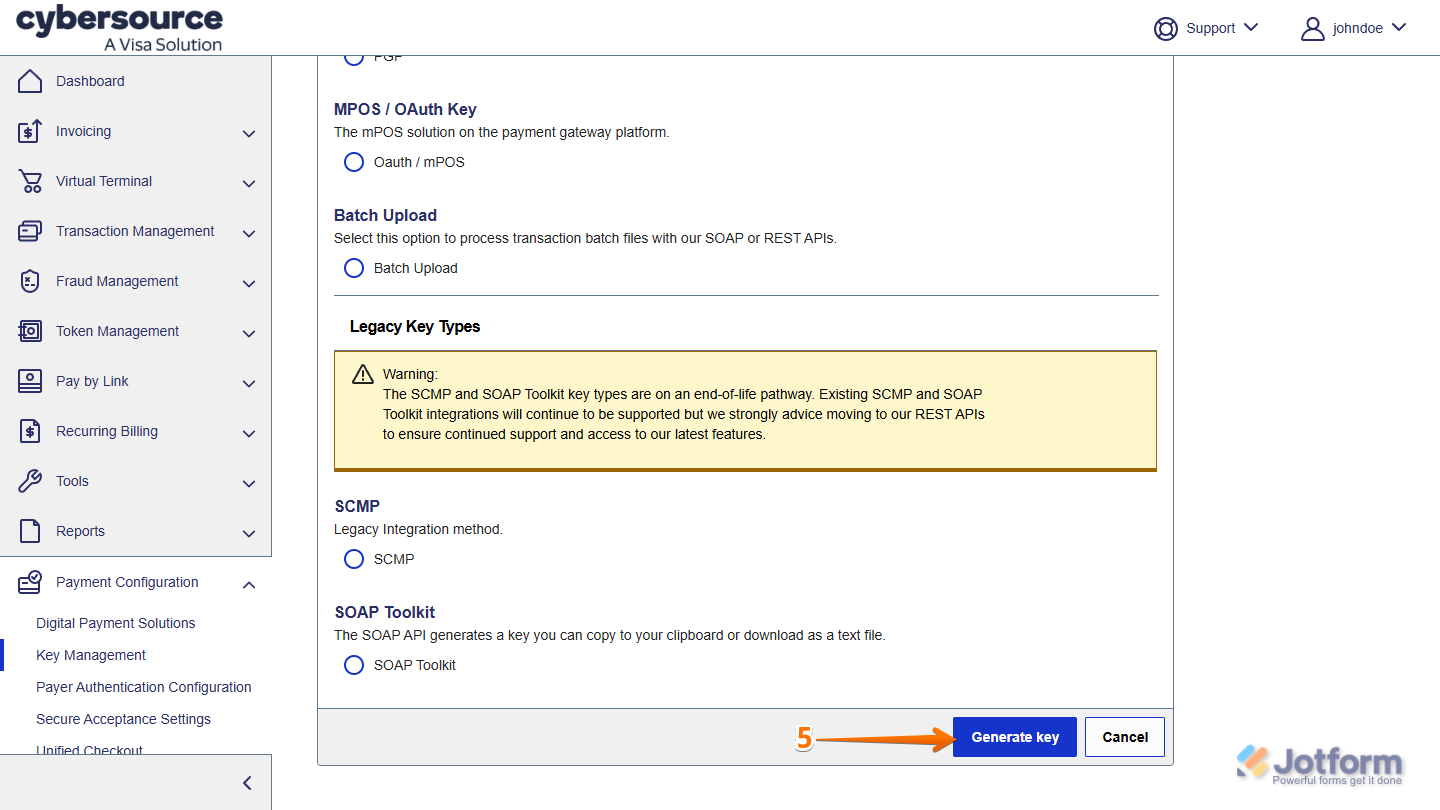This screenshot has width=1440, height=810.
Task: Select the SOAP Toolkit radio button
Action: pos(354,665)
